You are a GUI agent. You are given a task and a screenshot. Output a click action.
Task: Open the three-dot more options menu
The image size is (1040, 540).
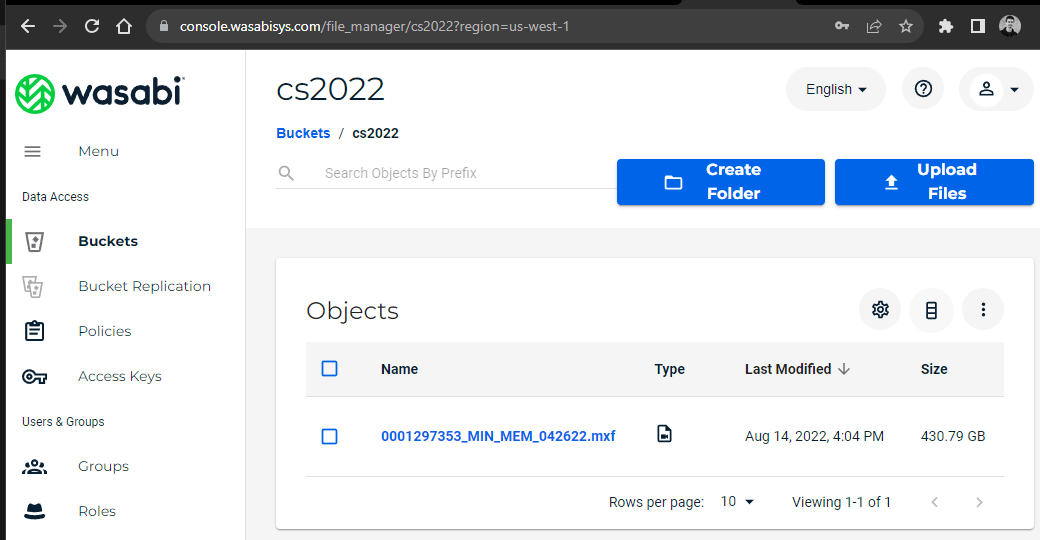pos(983,310)
